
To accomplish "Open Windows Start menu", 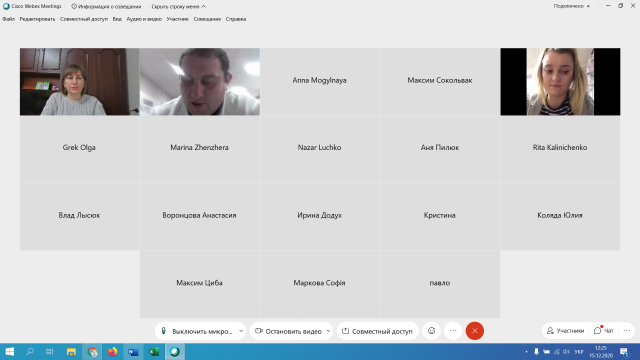I will pos(10,351).
